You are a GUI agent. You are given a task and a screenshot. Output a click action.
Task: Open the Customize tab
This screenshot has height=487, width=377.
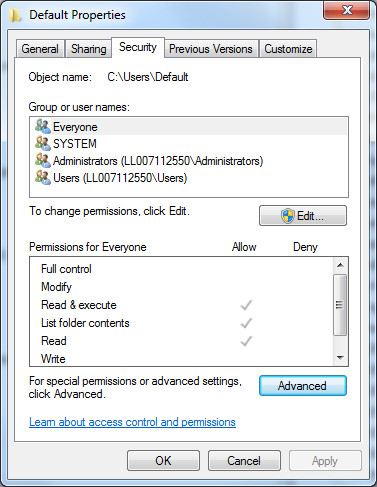pyautogui.click(x=288, y=49)
